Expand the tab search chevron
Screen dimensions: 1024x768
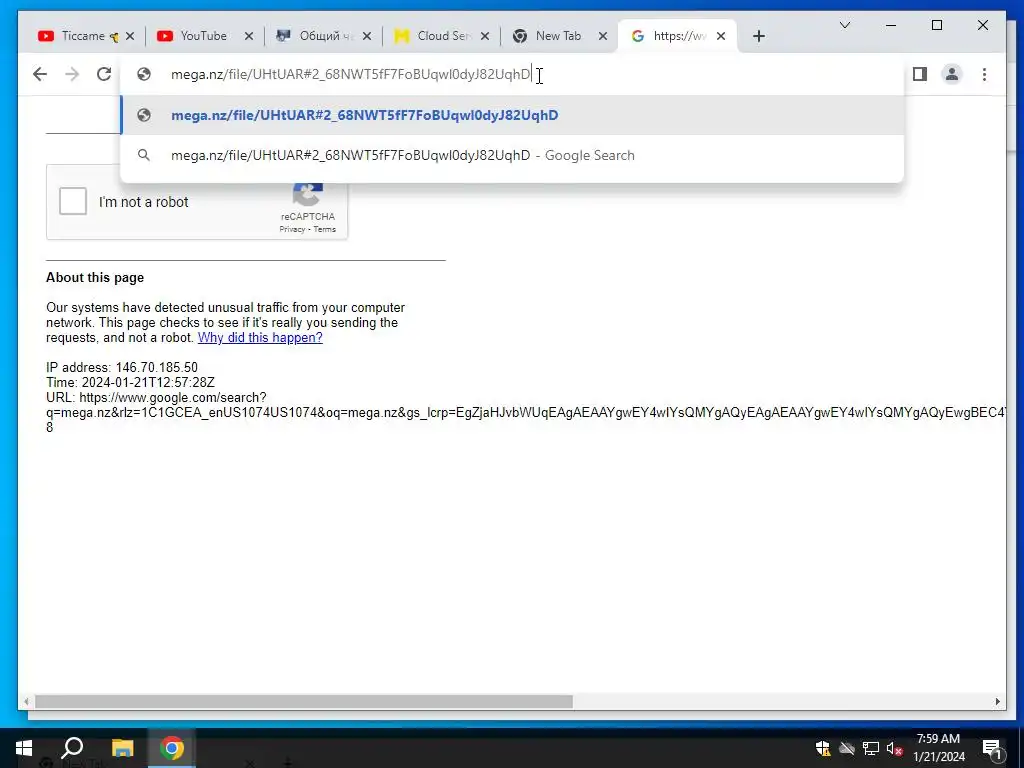844,25
